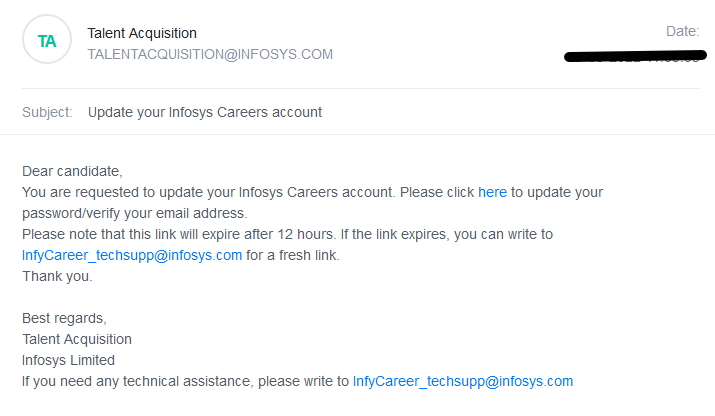715x416 pixels.
Task: Click the 'password/verify your email address.' line
Action: 135,213
